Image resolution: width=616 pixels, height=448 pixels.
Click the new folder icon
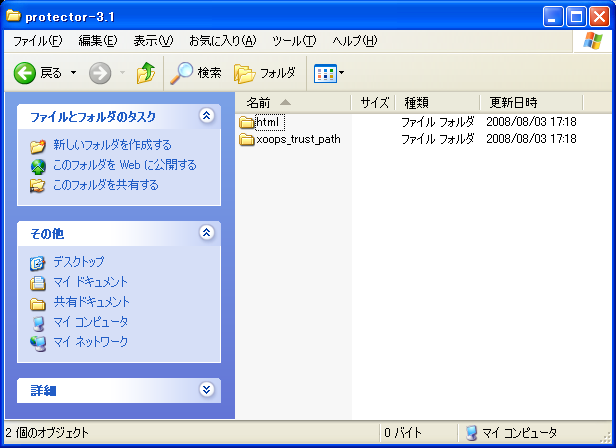pyautogui.click(x=38, y=146)
